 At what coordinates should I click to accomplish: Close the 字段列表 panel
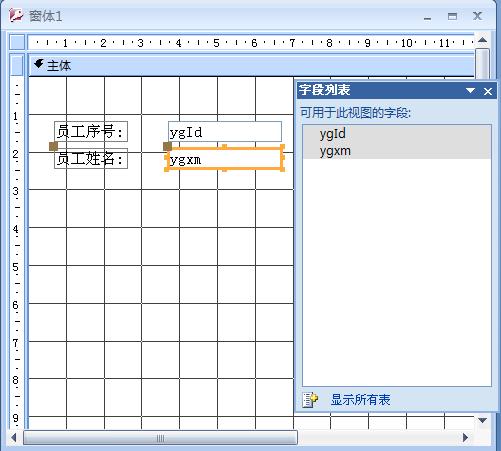coord(488,91)
